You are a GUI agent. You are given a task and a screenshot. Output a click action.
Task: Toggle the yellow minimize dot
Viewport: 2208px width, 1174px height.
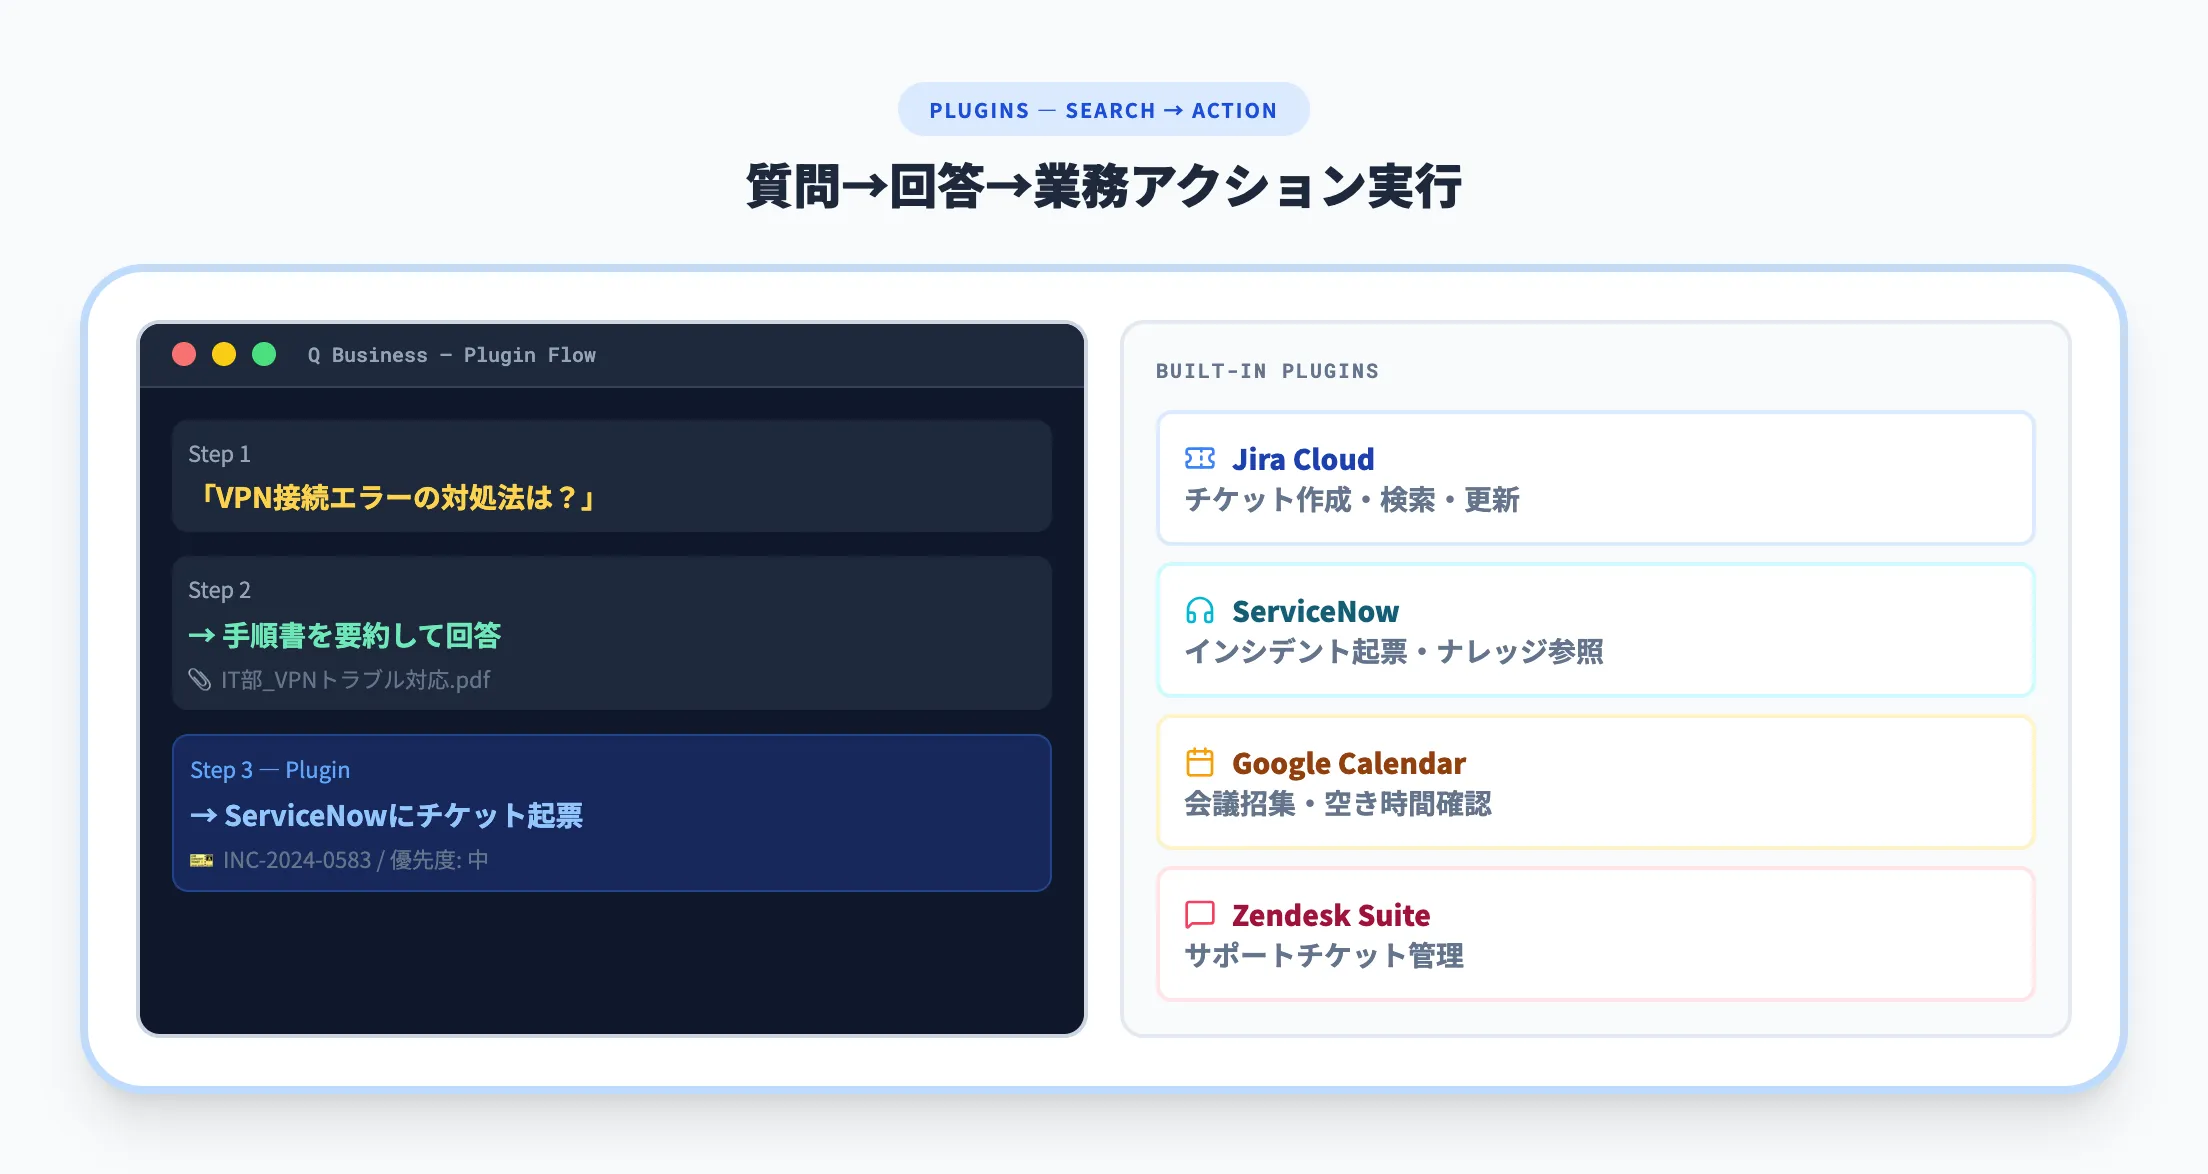tap(223, 354)
